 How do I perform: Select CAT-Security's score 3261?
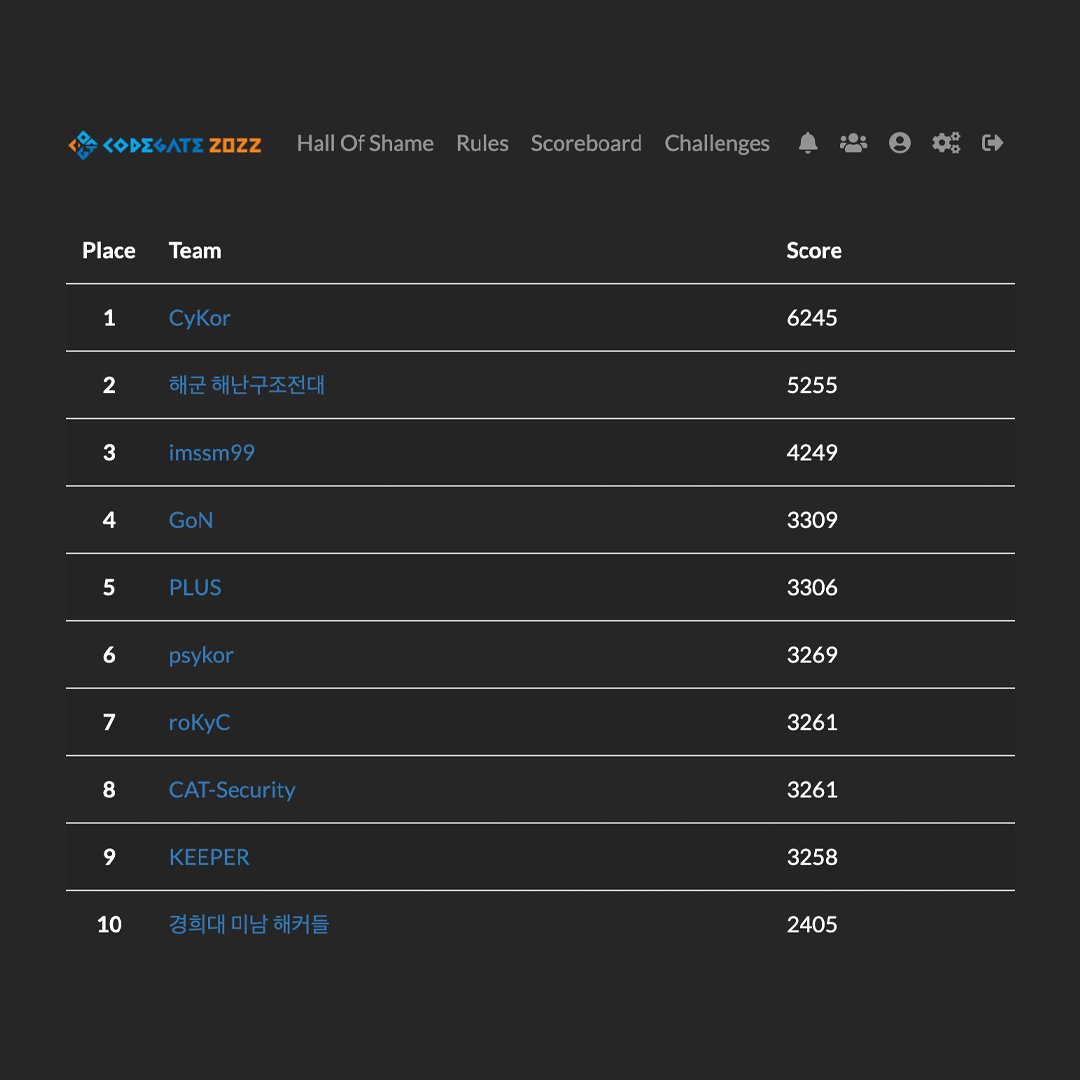click(x=812, y=790)
